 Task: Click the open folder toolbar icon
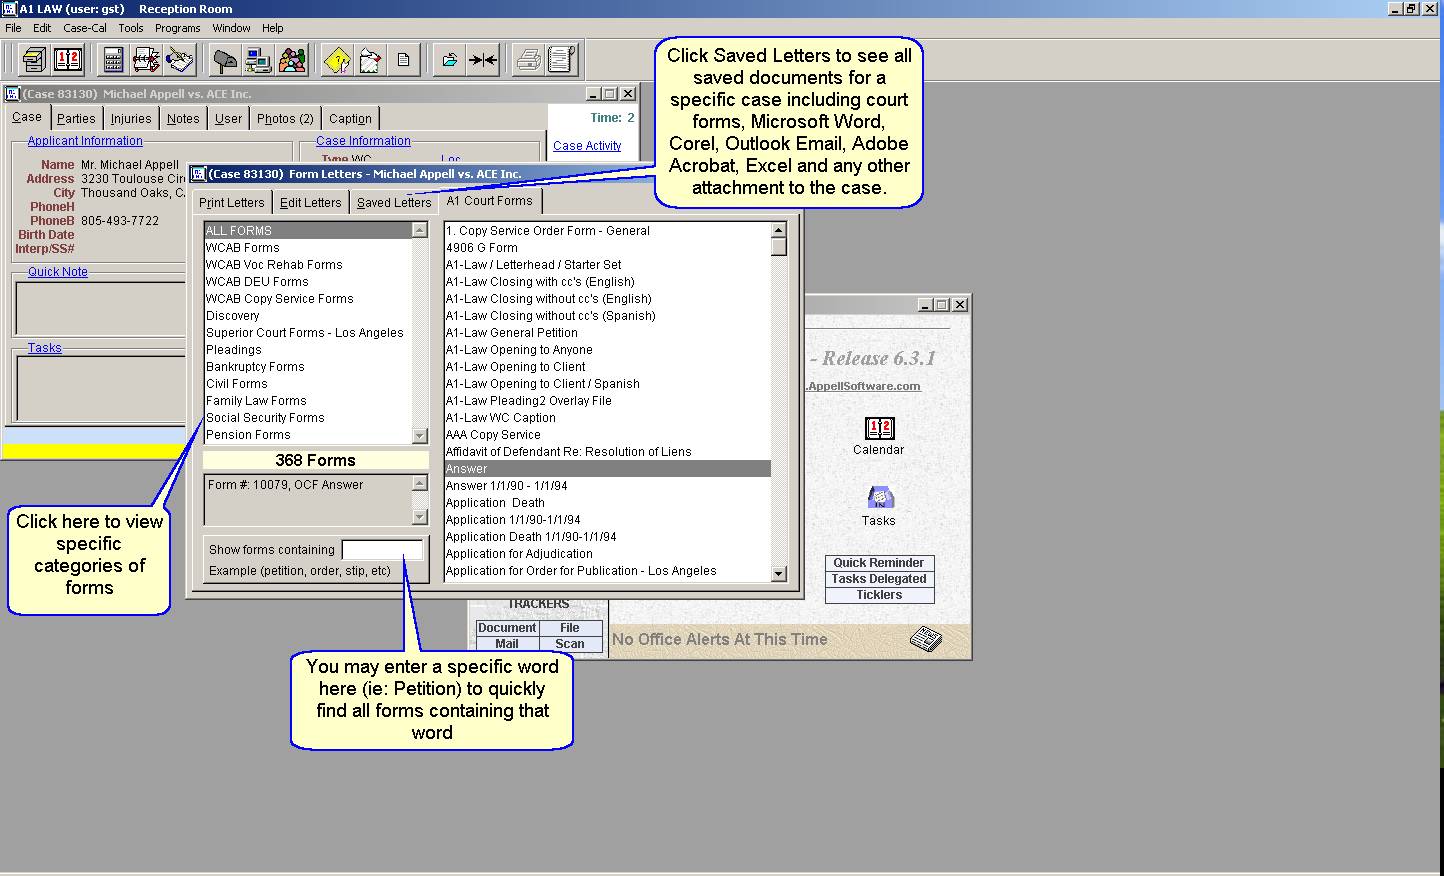pos(450,60)
